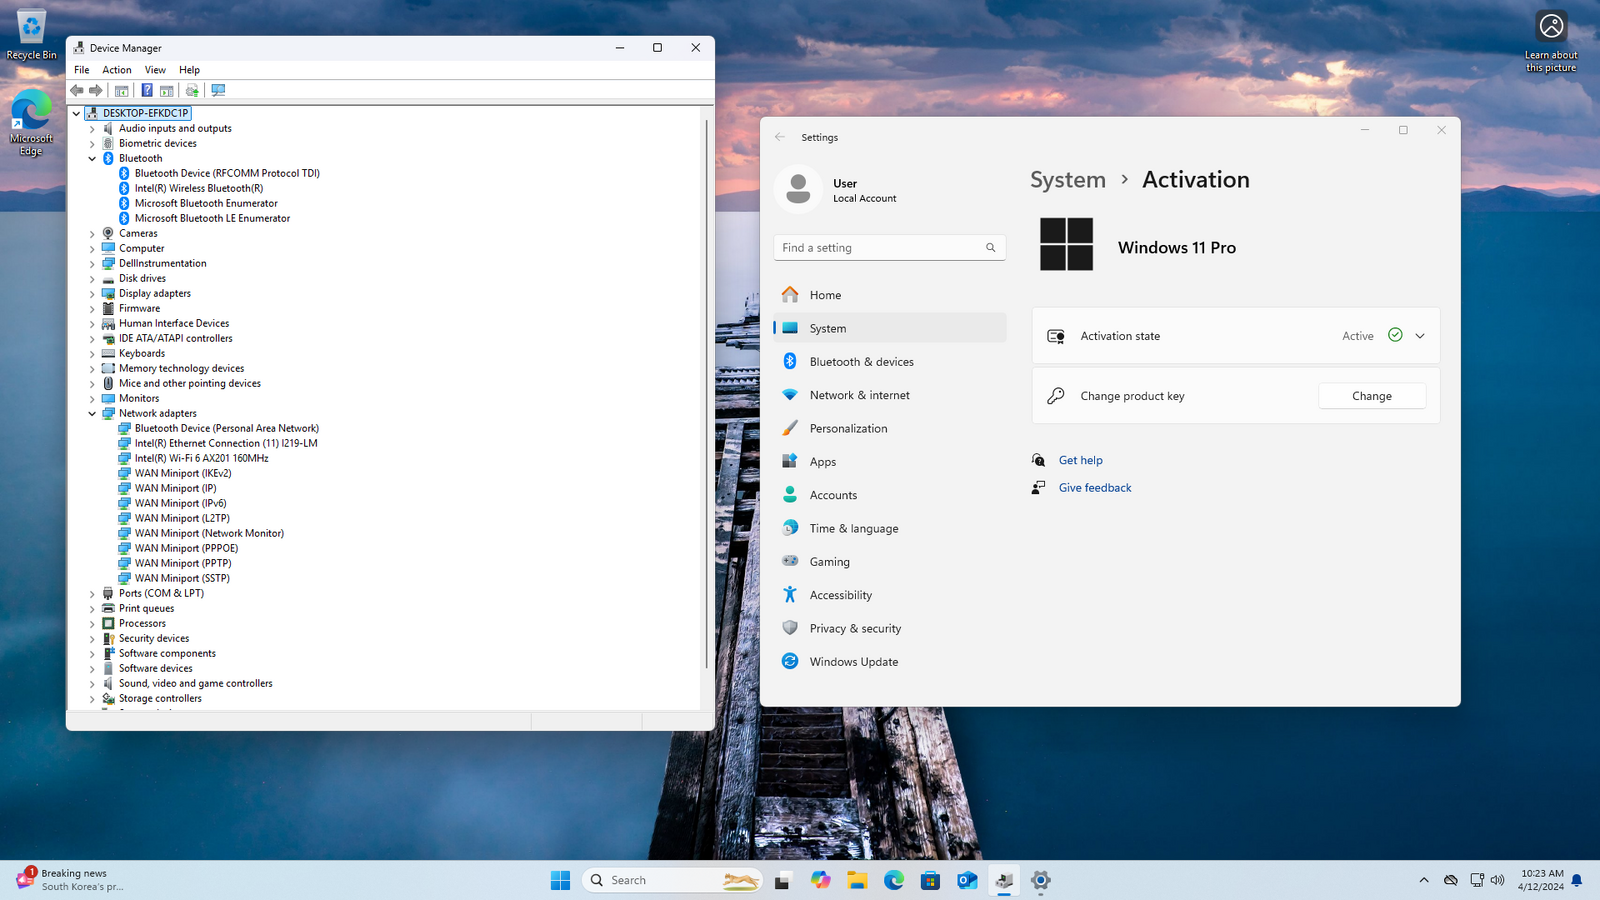Select Bluetooth Device (RFCOMM Protocol TDI)
The height and width of the screenshot is (900, 1600).
point(227,173)
